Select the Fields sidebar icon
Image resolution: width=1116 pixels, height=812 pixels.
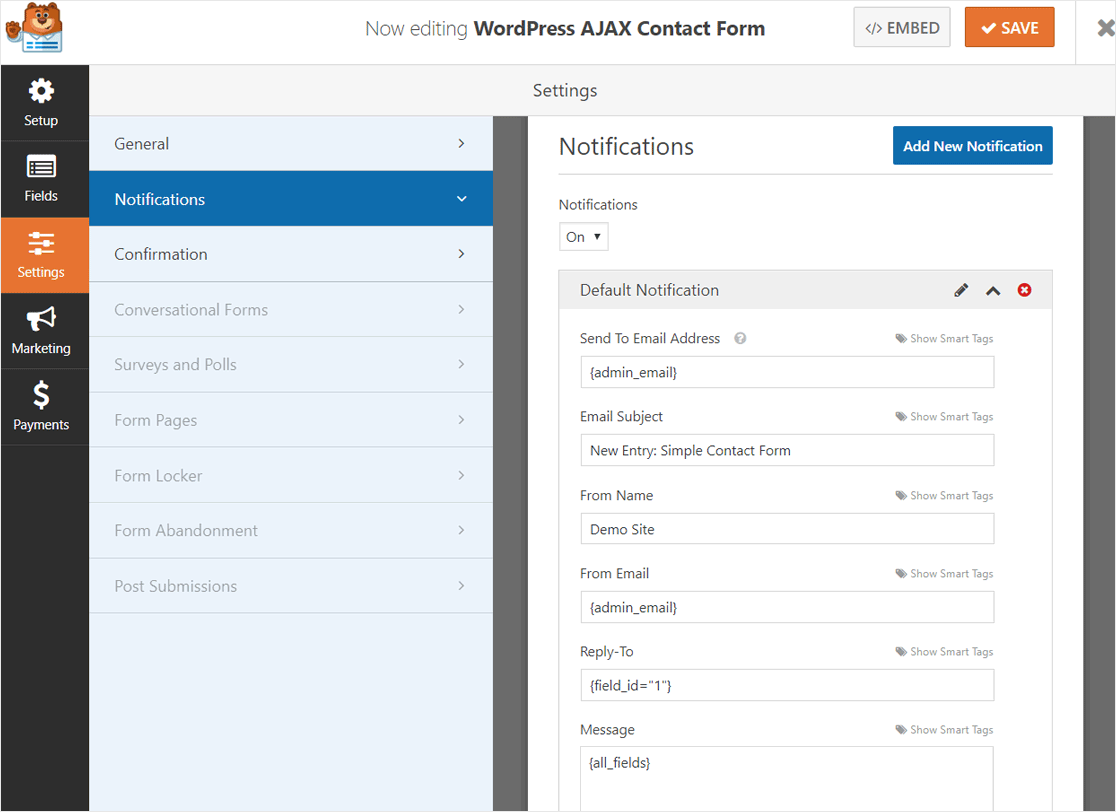click(42, 179)
